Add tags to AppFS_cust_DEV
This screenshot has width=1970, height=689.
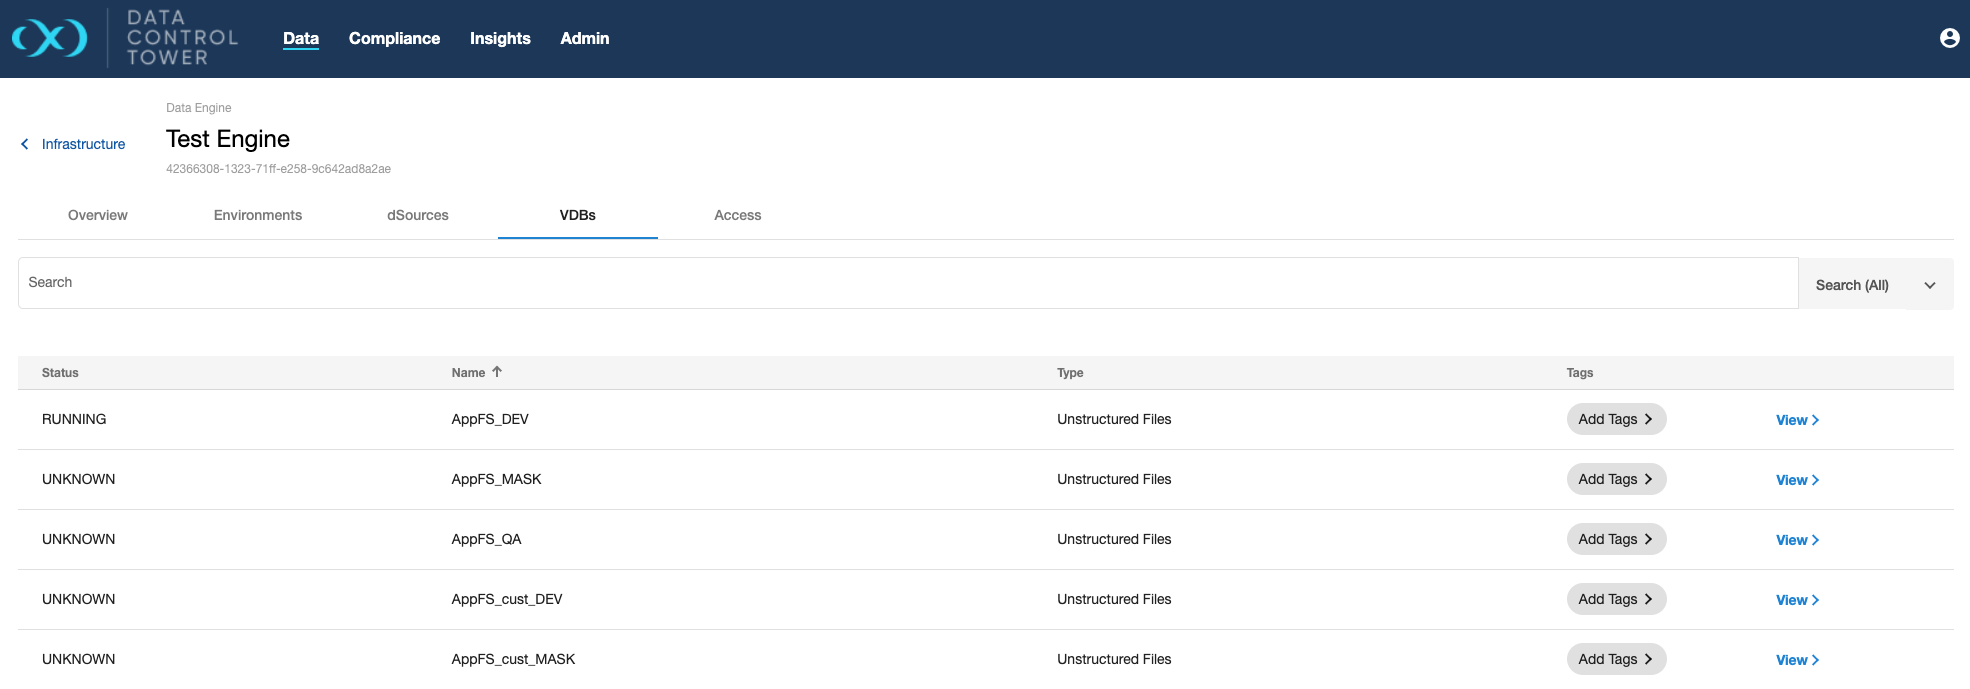pos(1615,599)
